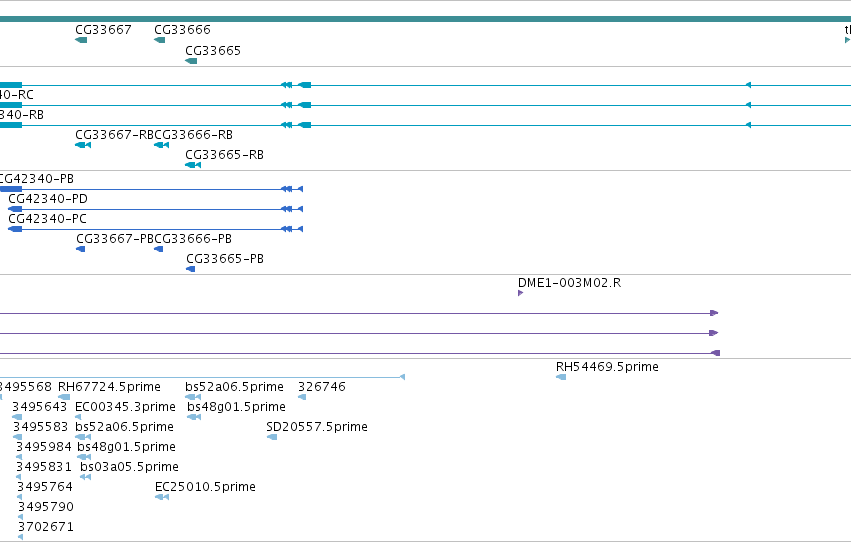Select the 3495764 label
This screenshot has width=851, height=542.
pyautogui.click(x=45, y=487)
